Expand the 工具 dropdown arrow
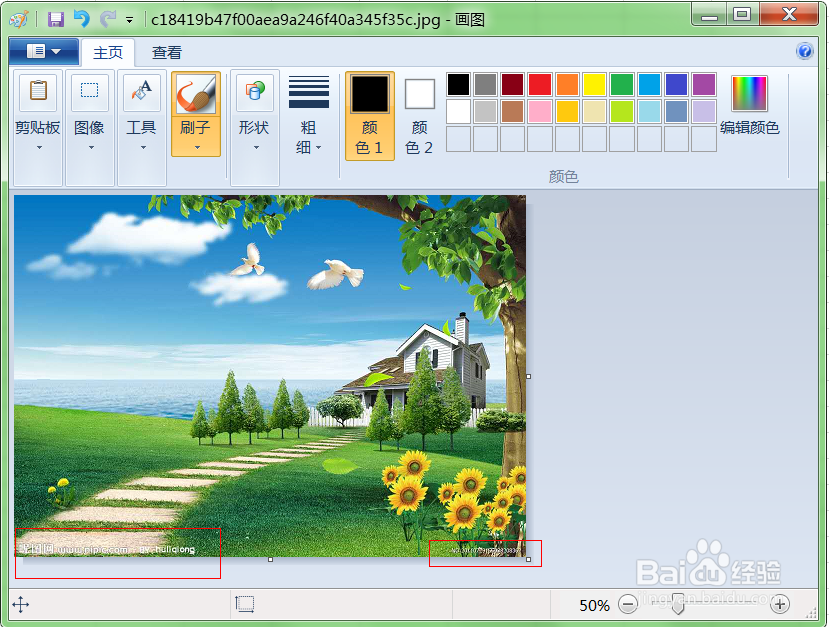This screenshot has height=627, width=829. (x=143, y=147)
